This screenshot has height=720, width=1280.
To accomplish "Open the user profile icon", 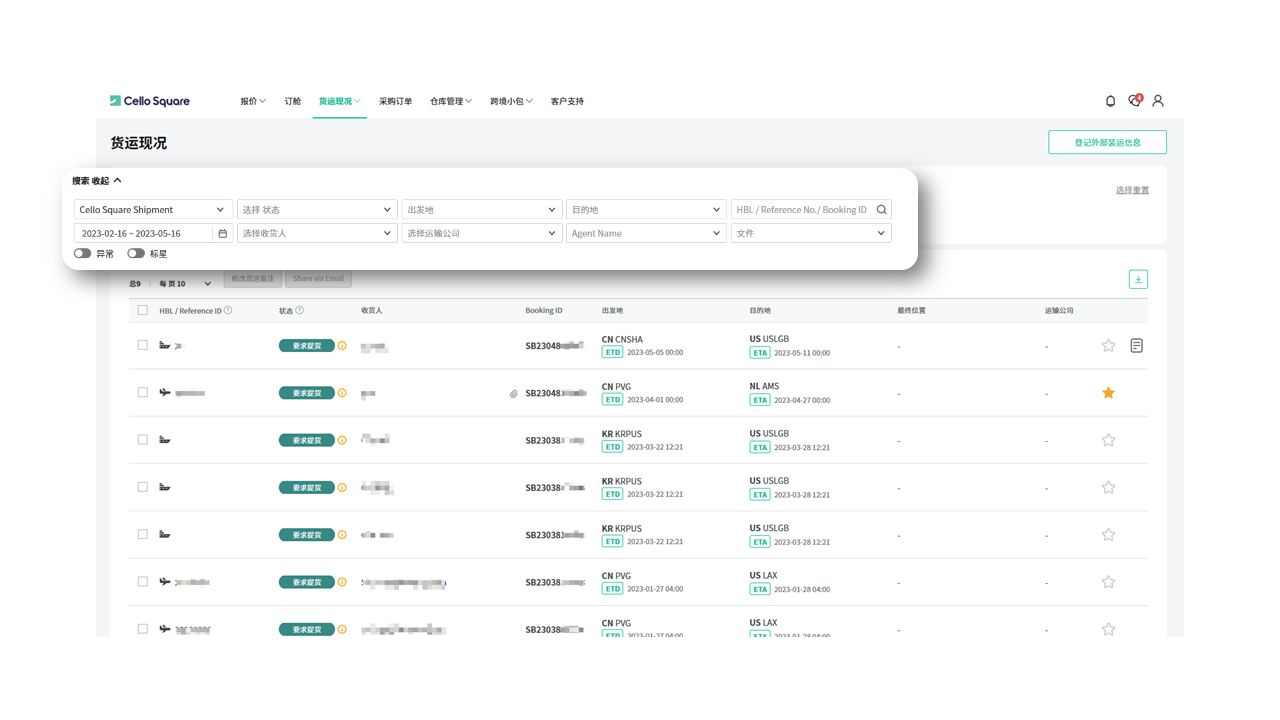I will tap(1158, 101).
